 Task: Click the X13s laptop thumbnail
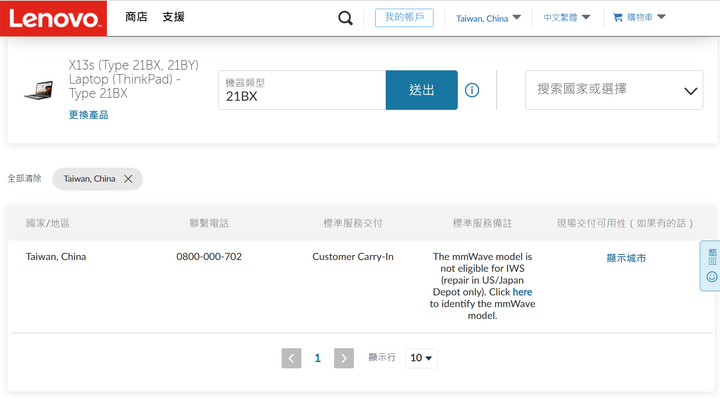[39, 90]
